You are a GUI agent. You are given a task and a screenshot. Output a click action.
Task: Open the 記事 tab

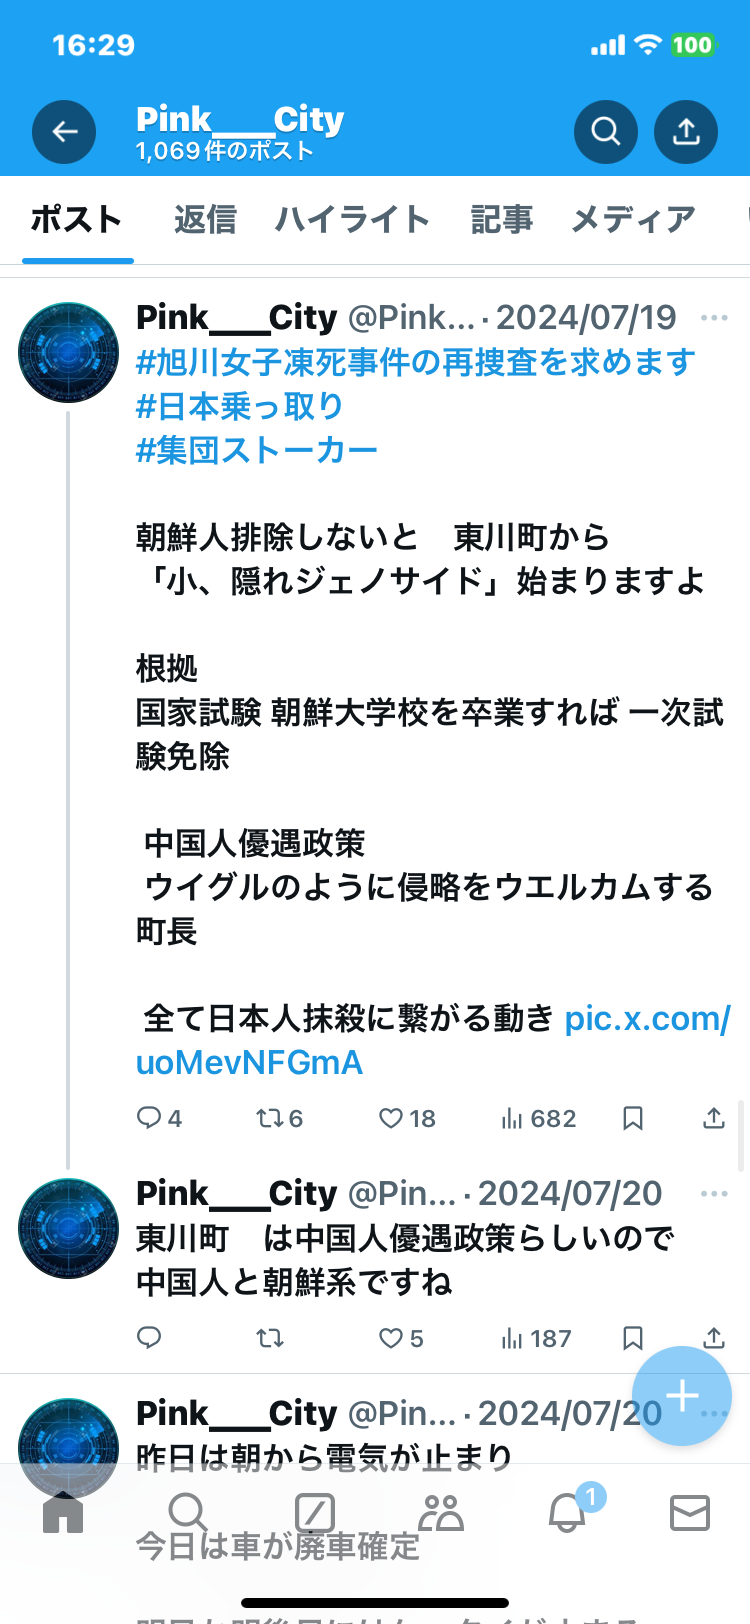[x=501, y=220]
